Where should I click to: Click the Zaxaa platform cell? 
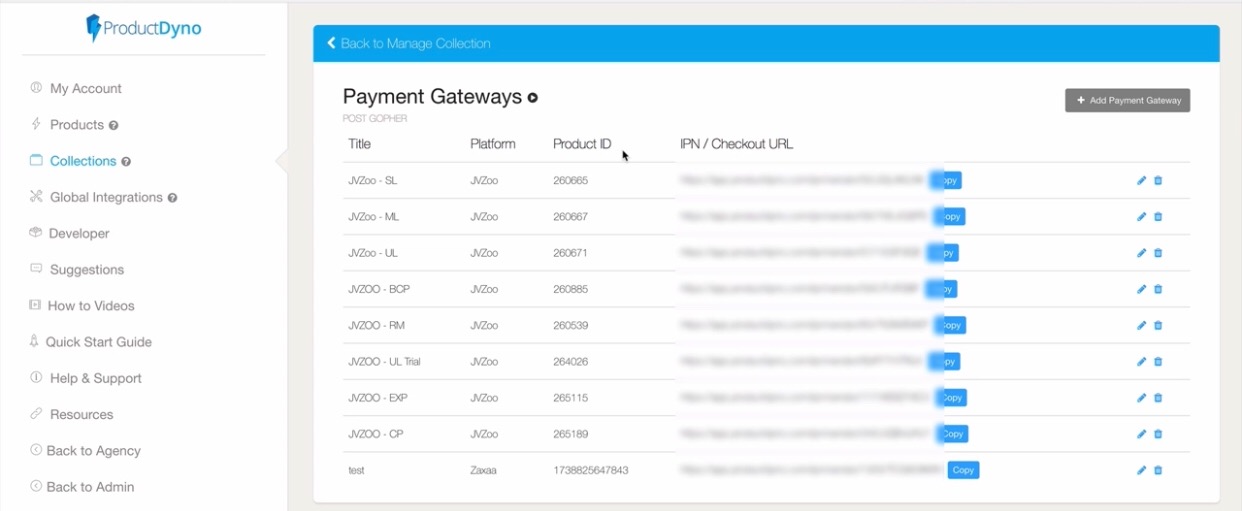click(x=485, y=470)
